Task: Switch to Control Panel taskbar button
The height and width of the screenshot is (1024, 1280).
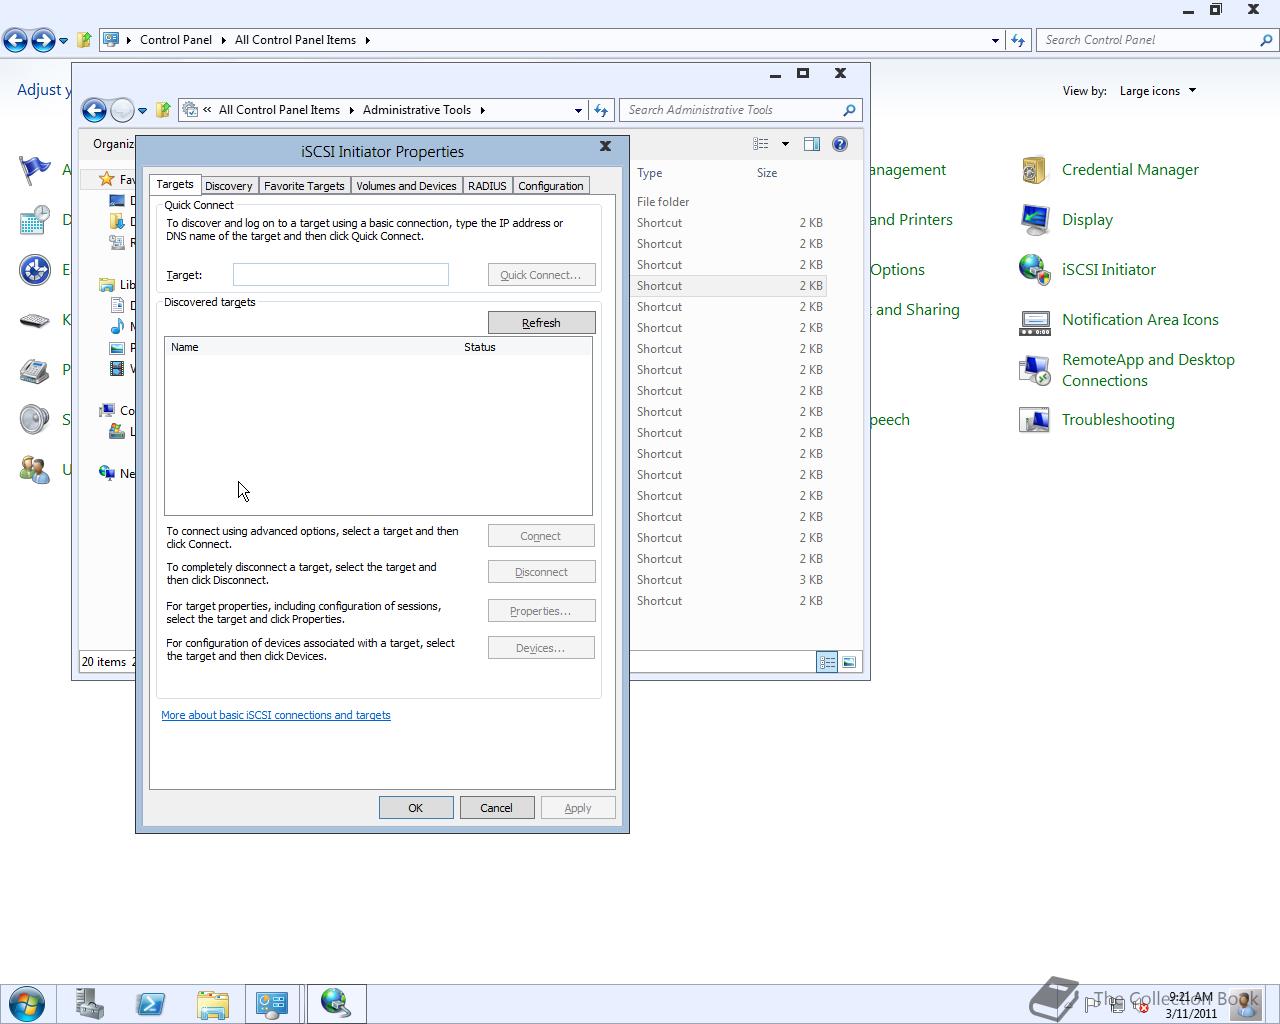Action: [x=272, y=1003]
